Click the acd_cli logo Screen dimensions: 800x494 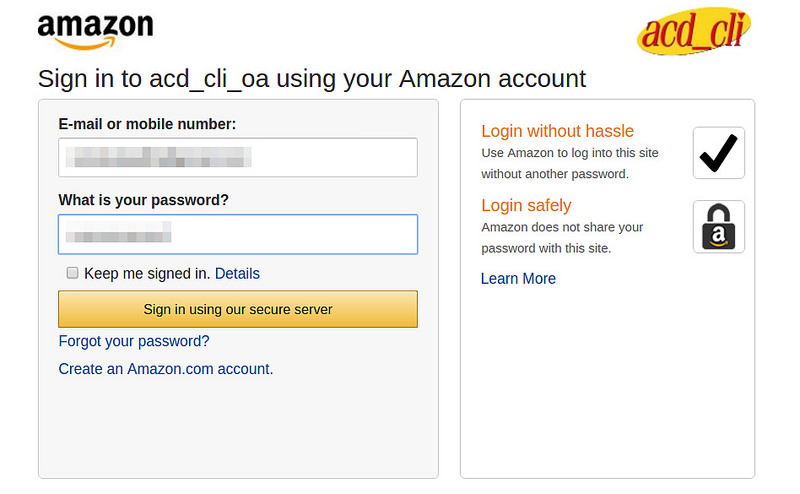click(693, 33)
